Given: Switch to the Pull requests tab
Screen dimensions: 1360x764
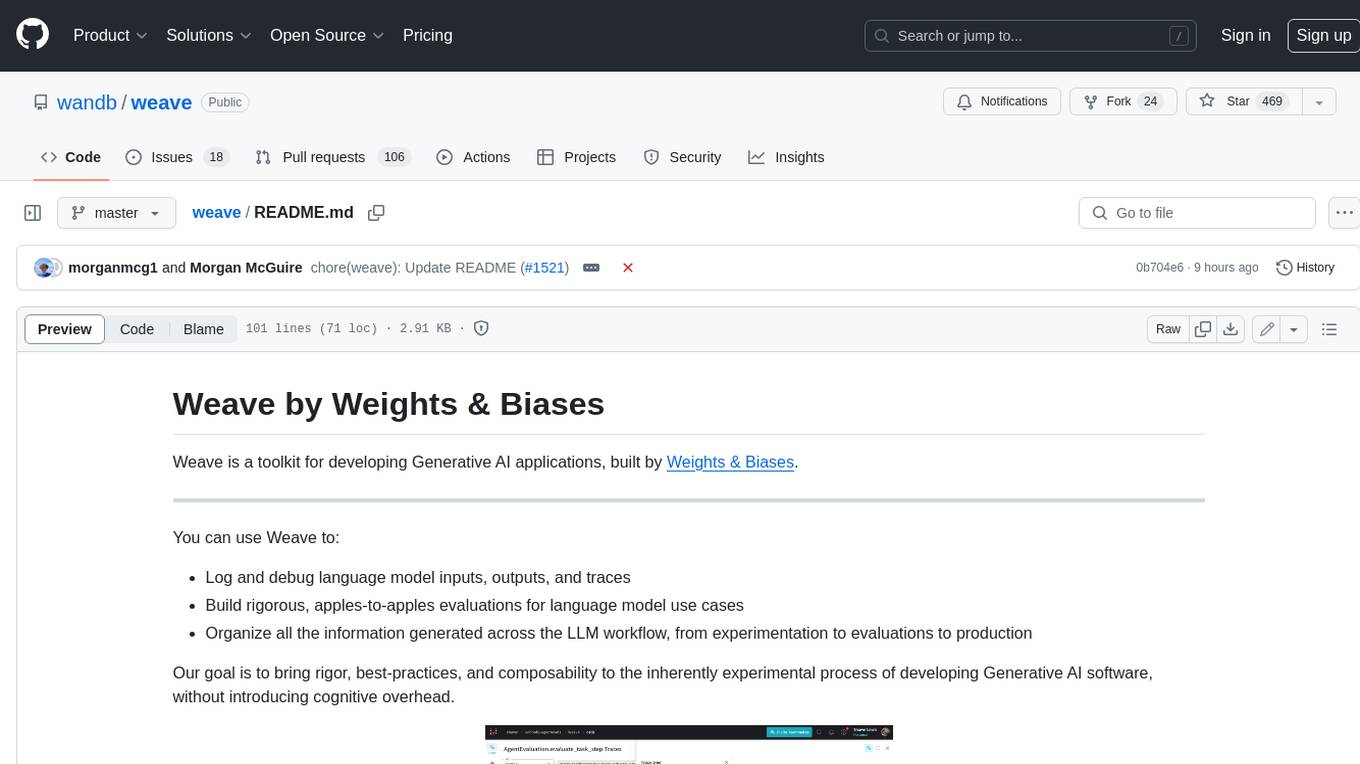Looking at the screenshot, I should click(333, 157).
